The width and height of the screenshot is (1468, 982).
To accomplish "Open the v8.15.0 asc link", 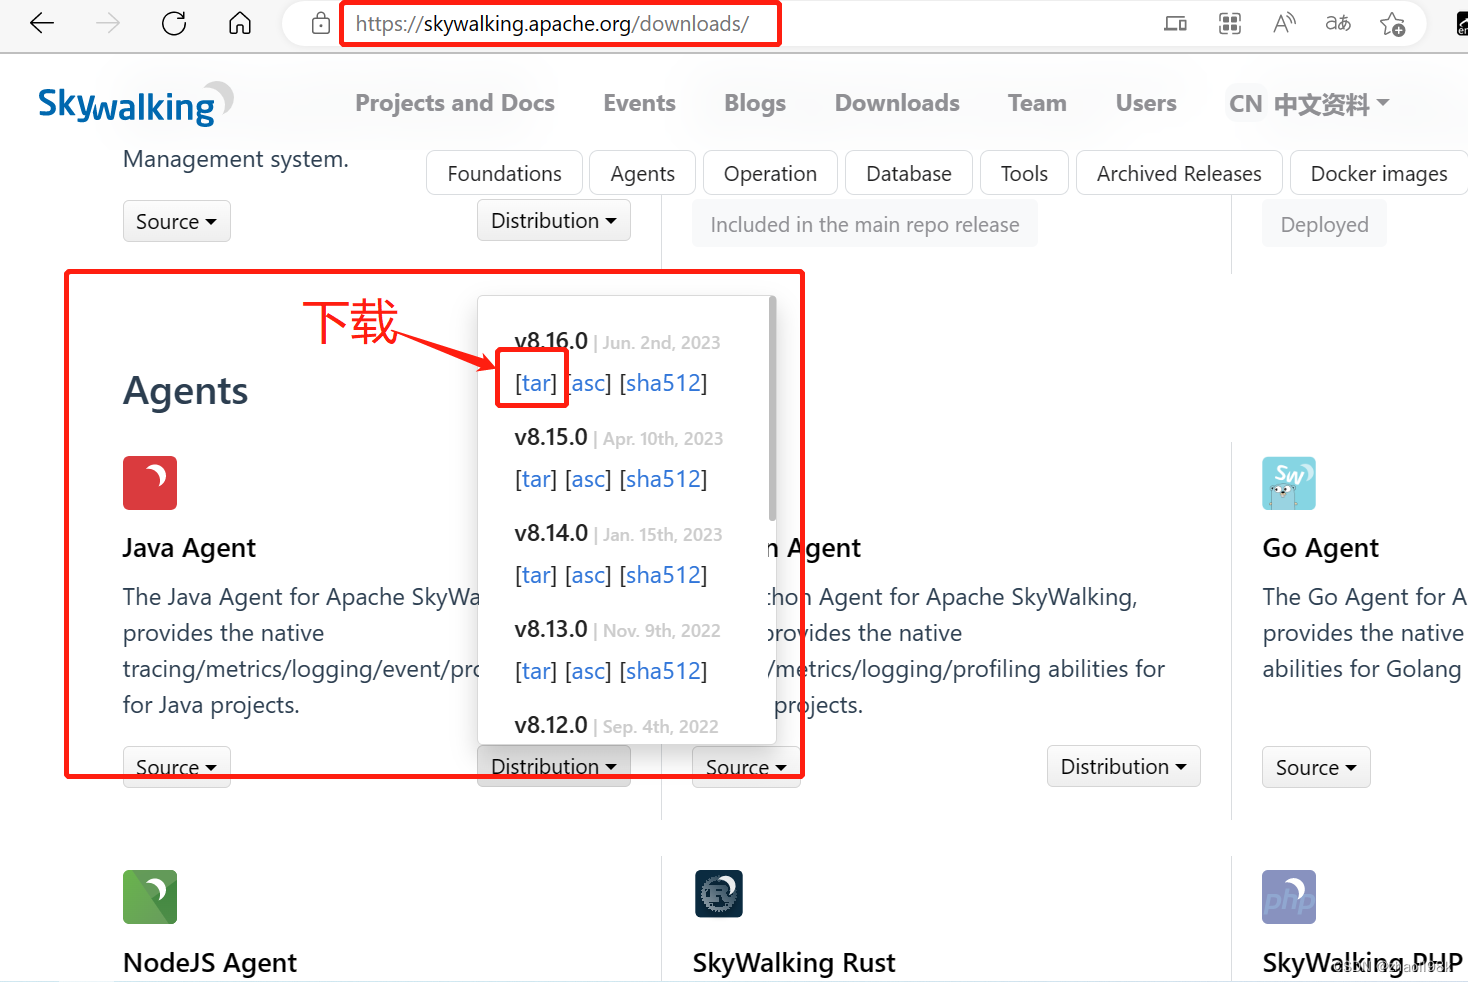I will (588, 478).
